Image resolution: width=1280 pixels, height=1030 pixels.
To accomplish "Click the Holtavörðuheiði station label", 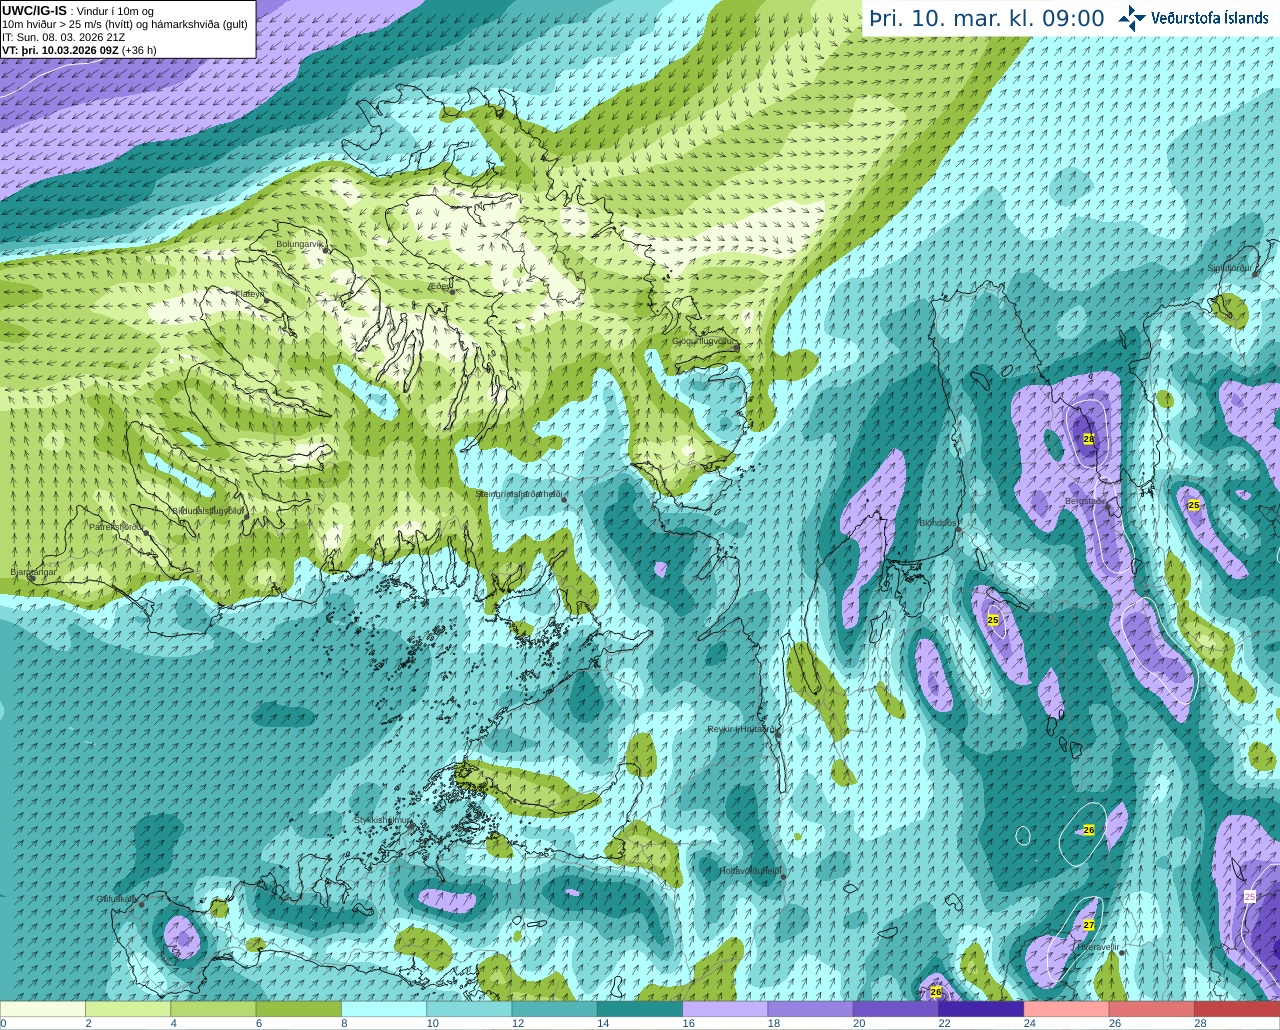I will pyautogui.click(x=751, y=871).
